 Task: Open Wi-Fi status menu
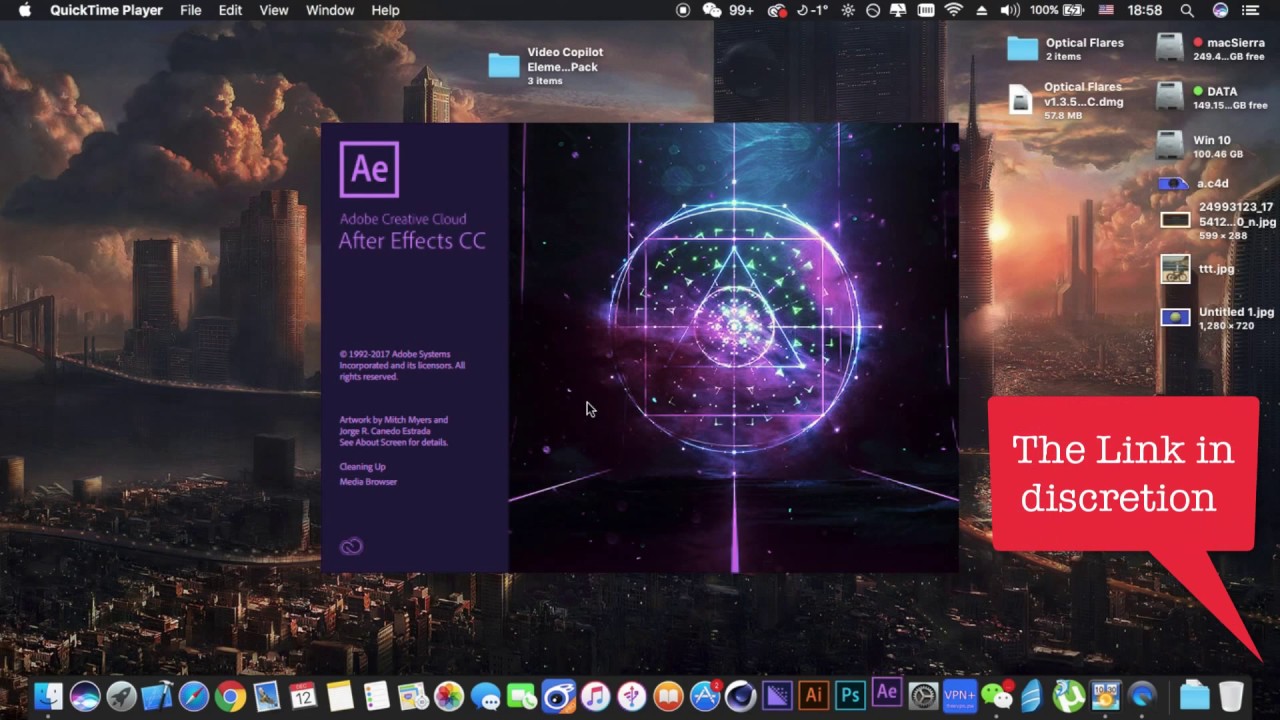point(953,10)
